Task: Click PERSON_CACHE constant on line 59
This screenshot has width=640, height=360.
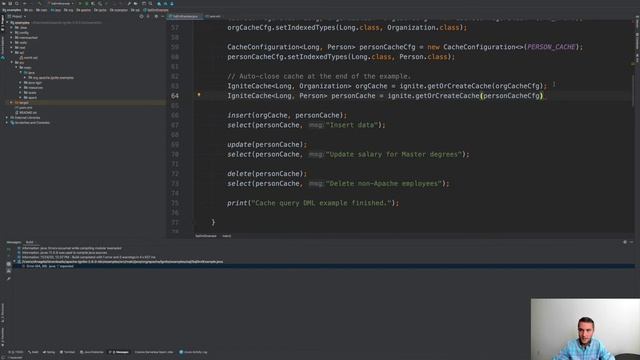Action: click(x=551, y=47)
